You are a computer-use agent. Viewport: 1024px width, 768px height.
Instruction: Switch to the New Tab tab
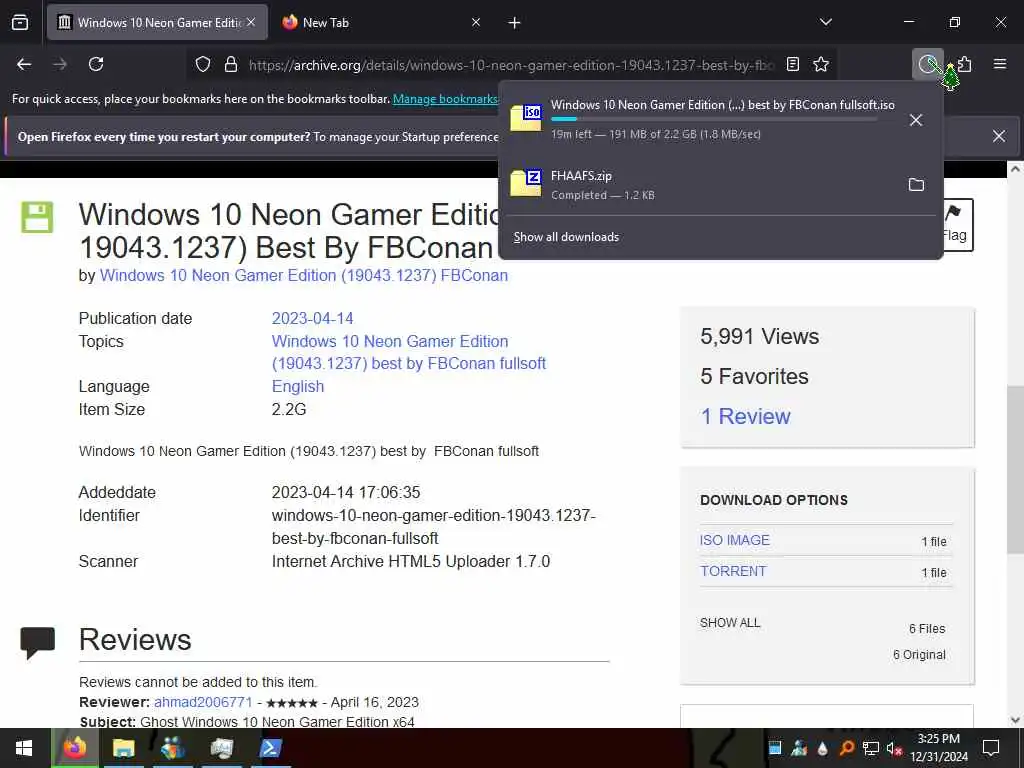click(381, 23)
